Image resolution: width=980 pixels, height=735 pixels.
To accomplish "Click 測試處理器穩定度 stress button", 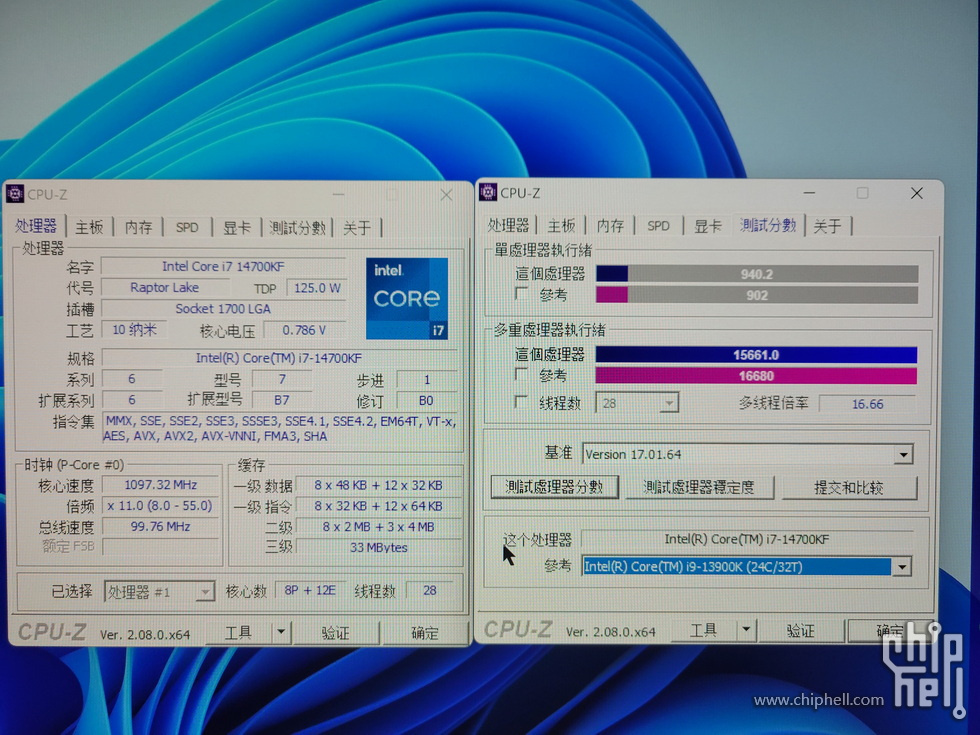I will (699, 487).
